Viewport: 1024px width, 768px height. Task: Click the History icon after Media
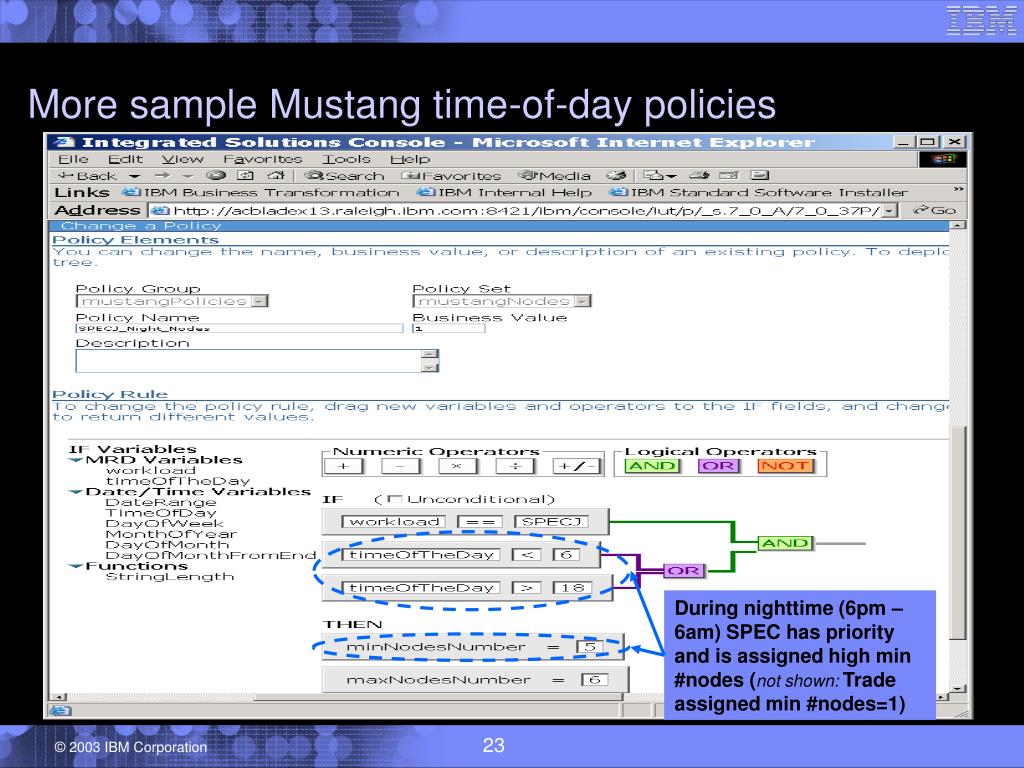pyautogui.click(x=616, y=175)
